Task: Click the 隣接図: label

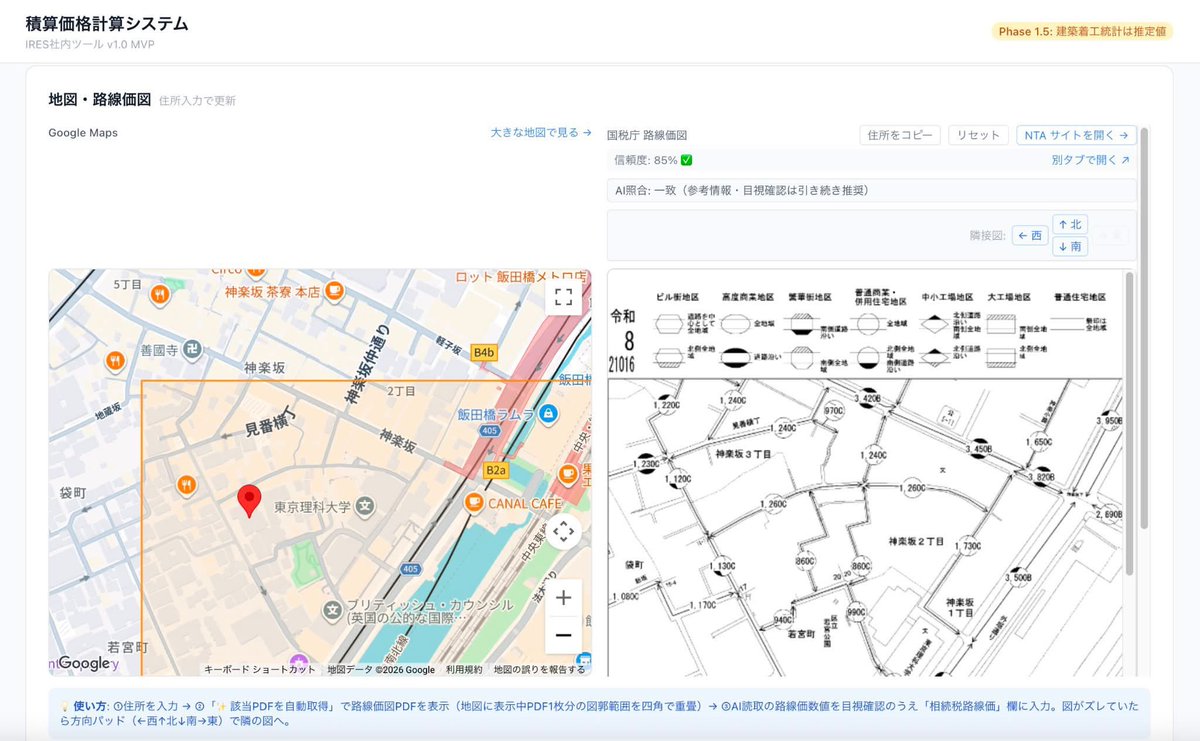Action: (987, 236)
